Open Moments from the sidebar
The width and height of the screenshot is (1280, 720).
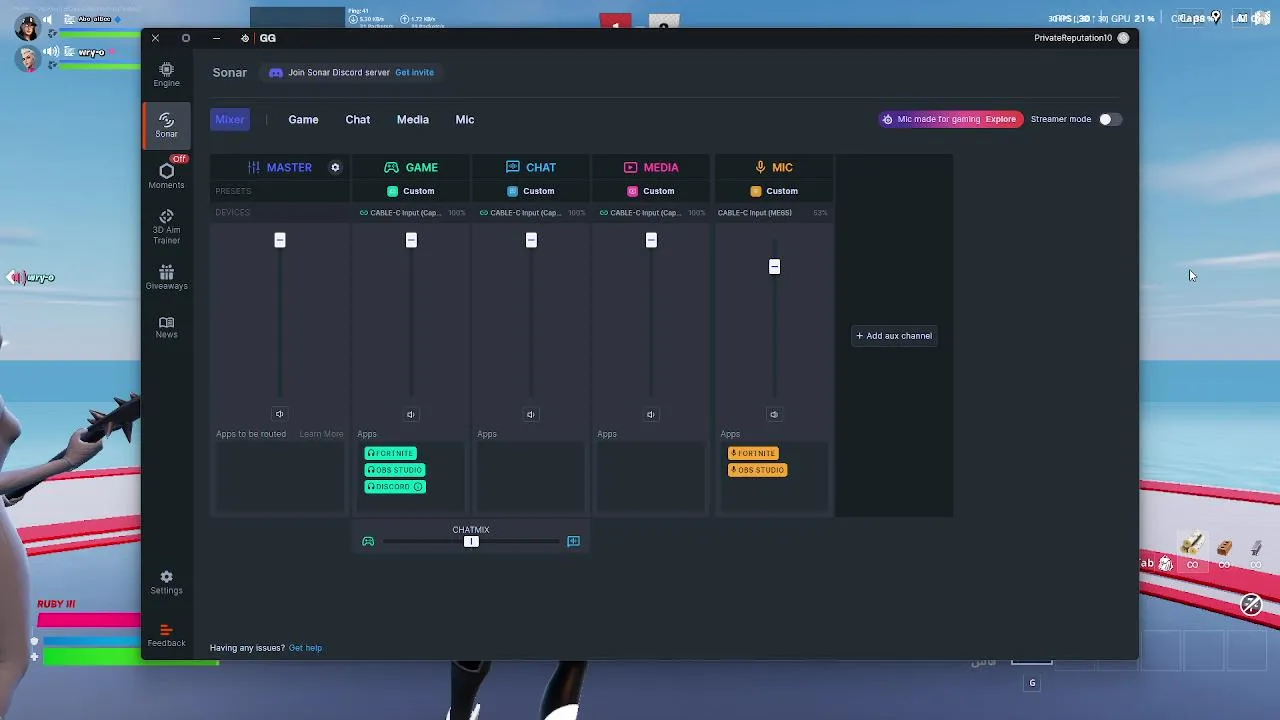click(x=166, y=175)
